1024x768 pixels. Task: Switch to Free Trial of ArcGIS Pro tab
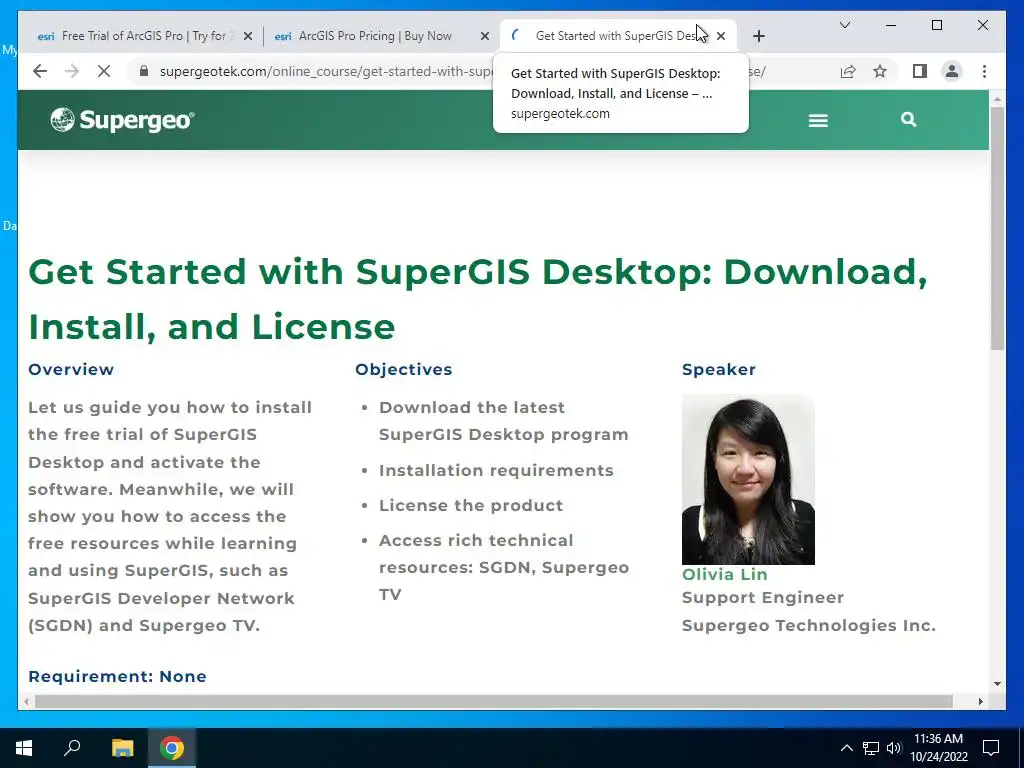click(x=143, y=36)
